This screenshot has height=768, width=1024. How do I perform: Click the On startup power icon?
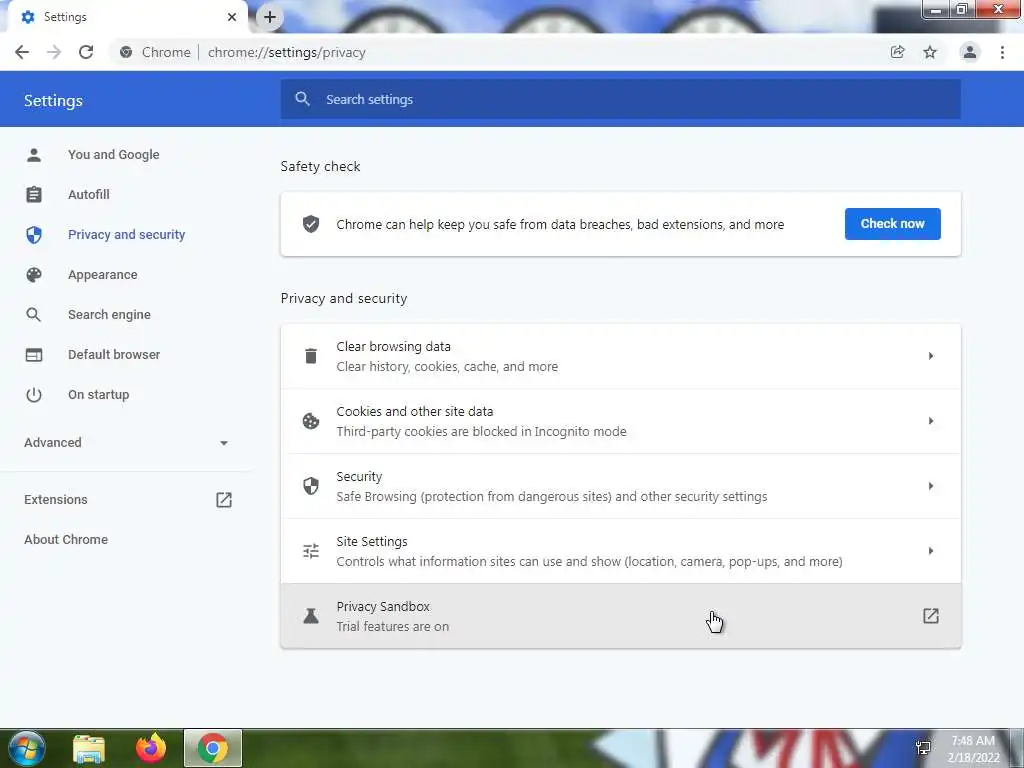(34, 394)
